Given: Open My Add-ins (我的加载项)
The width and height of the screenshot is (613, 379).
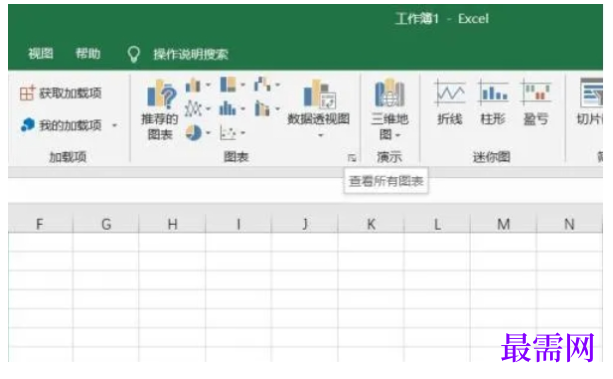Looking at the screenshot, I should (x=61, y=125).
